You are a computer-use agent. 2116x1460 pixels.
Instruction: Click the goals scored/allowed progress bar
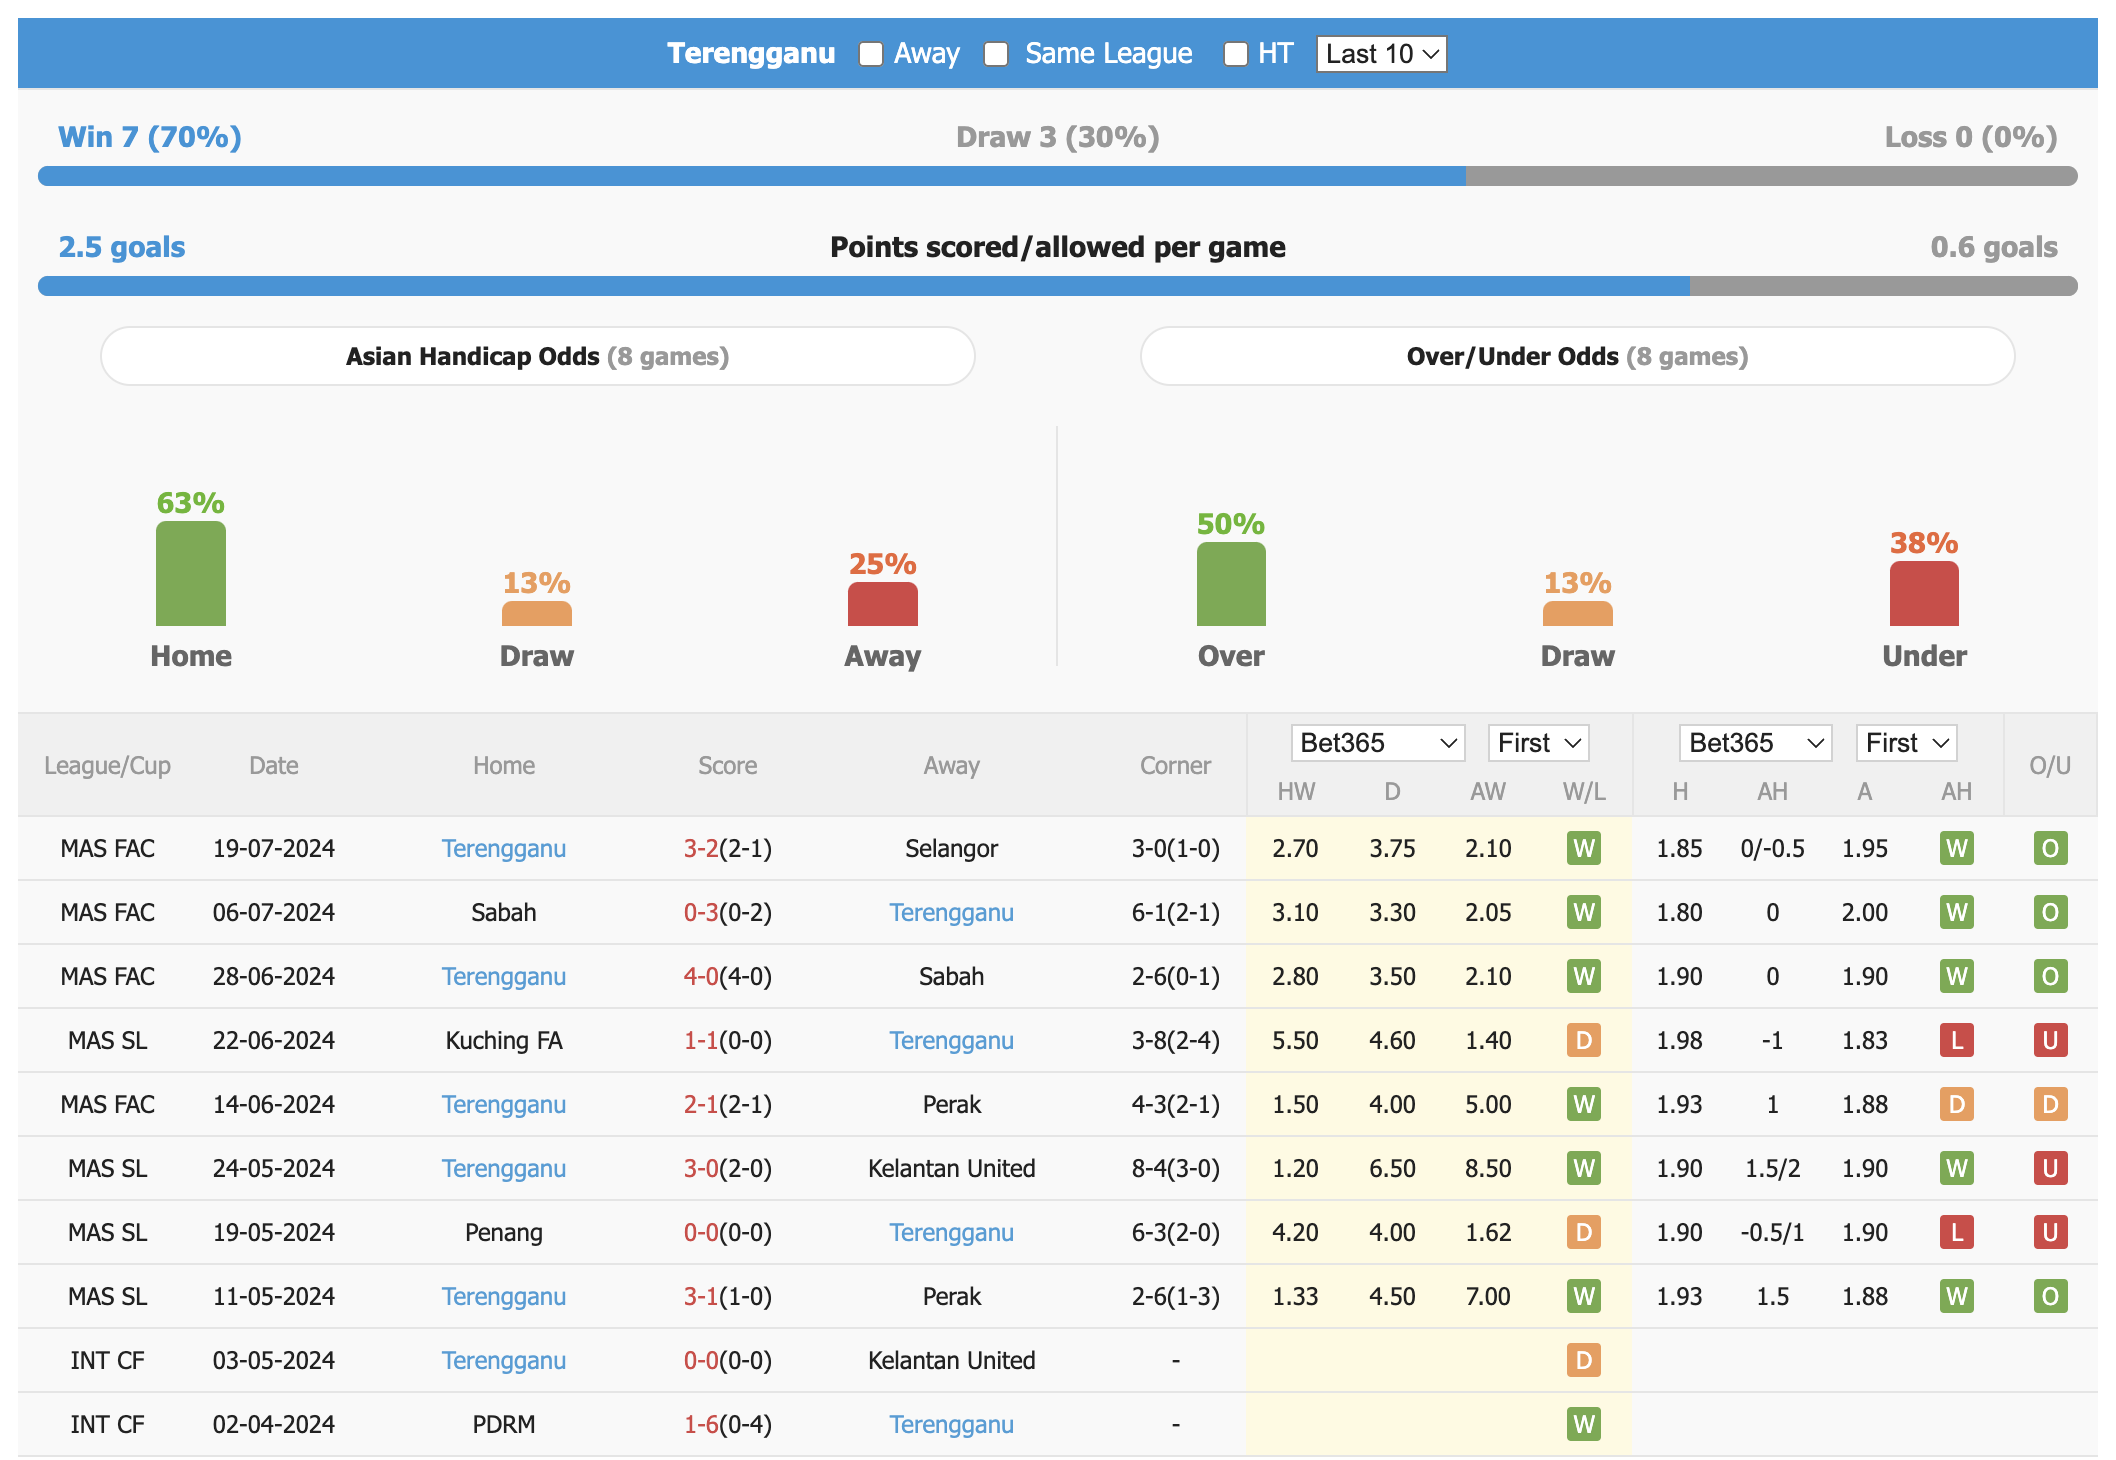click(1058, 286)
